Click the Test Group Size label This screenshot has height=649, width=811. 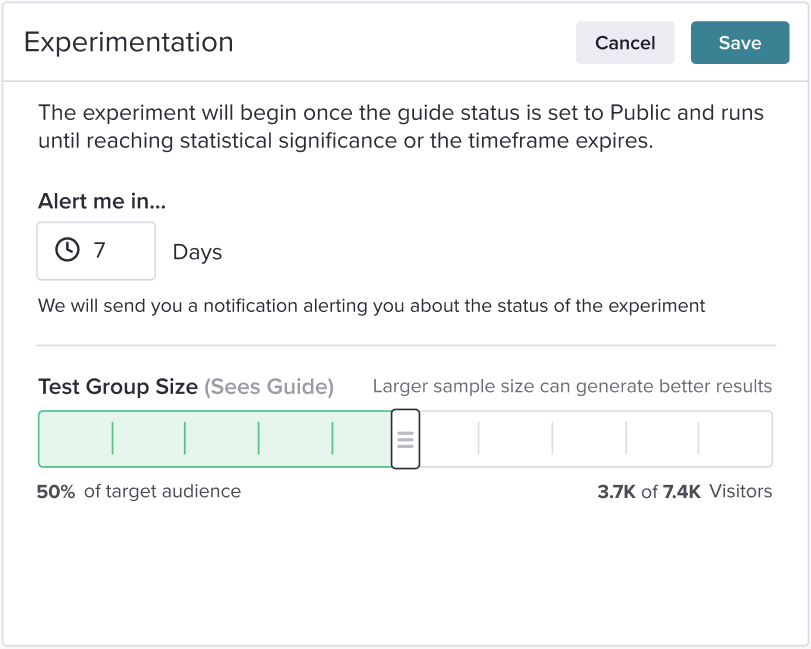click(118, 387)
